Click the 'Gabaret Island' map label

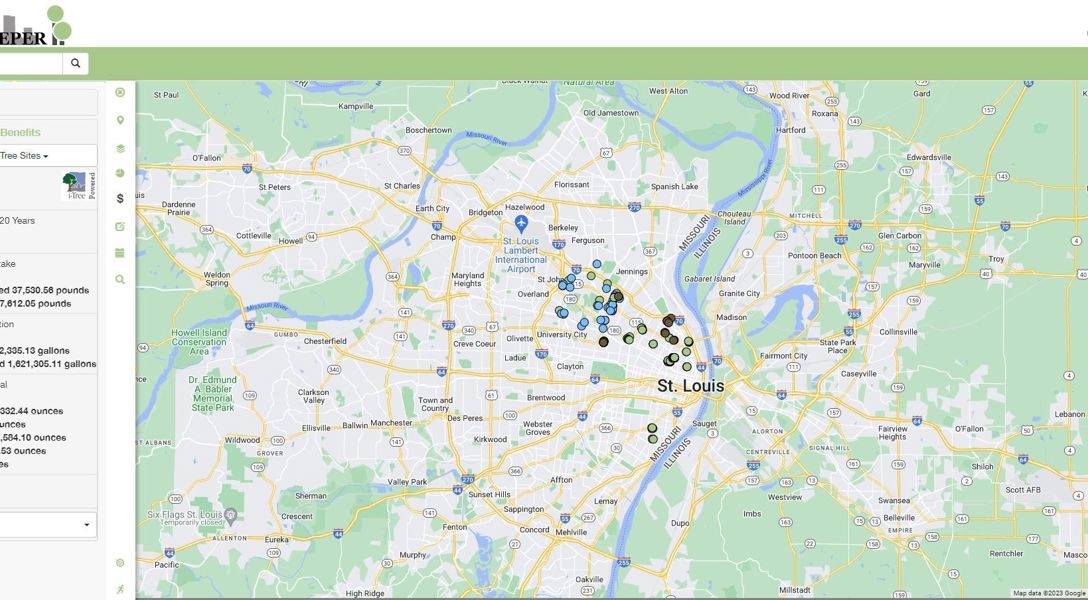point(709,279)
